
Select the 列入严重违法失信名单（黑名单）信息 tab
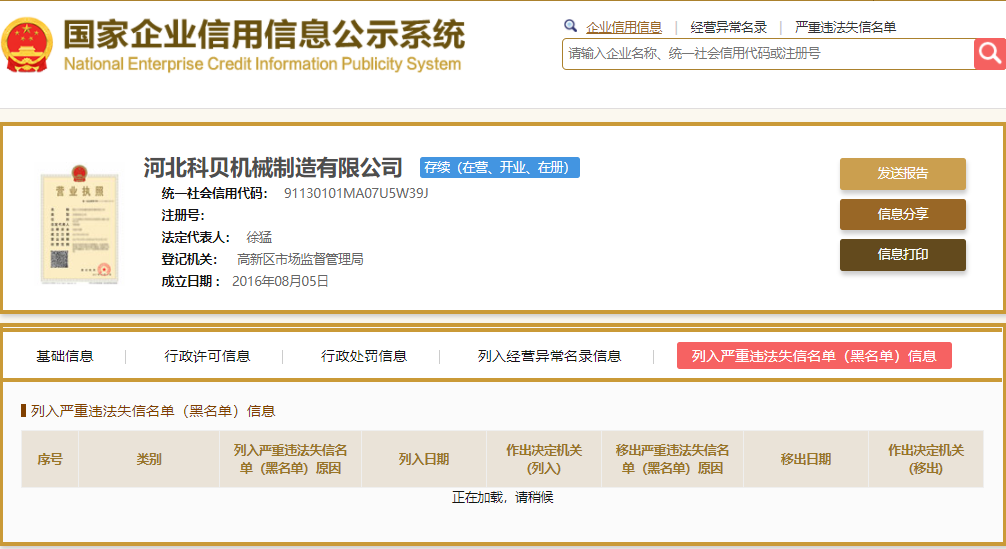(x=814, y=355)
